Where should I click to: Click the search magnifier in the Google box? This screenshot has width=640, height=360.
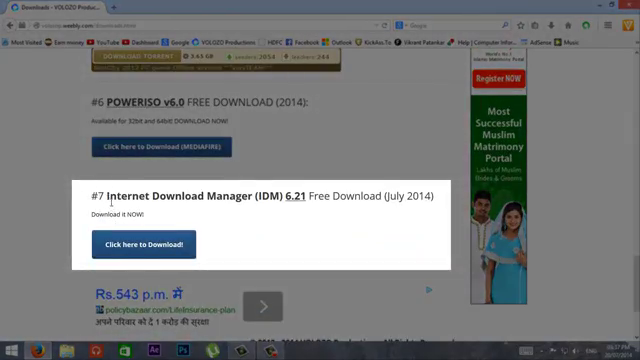click(505, 25)
